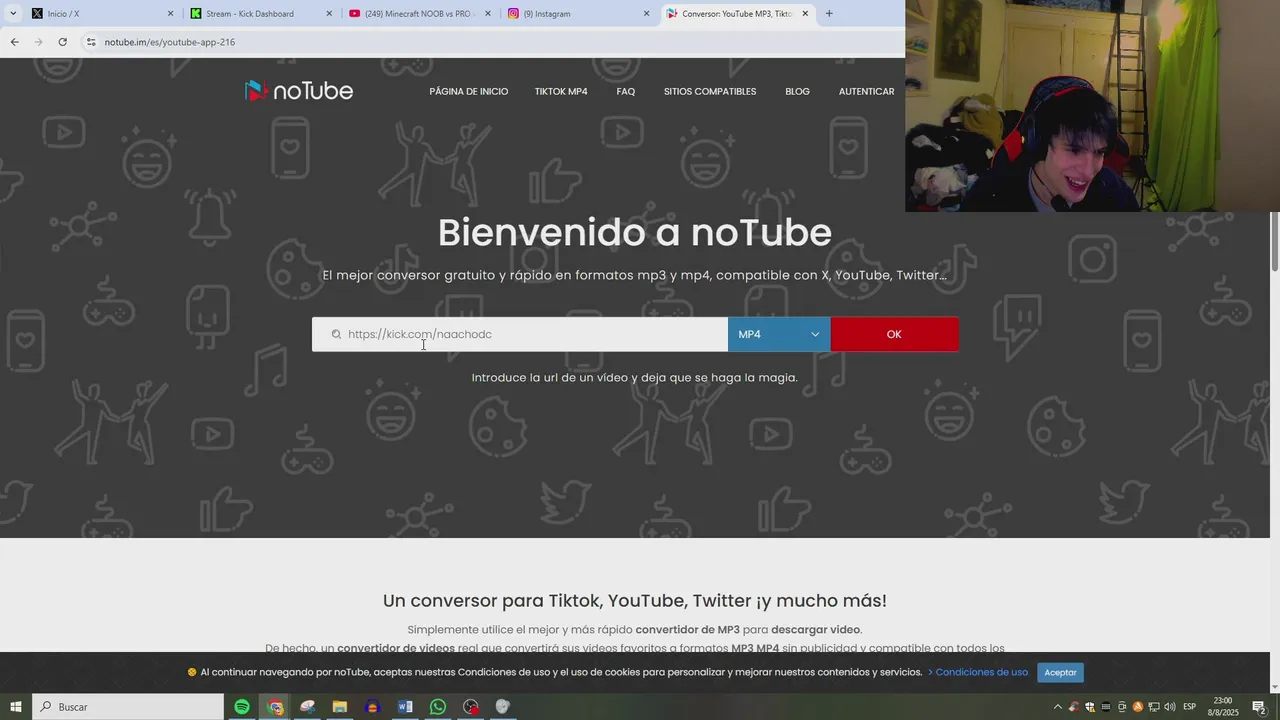Viewport: 1280px width, 720px height.
Task: Click the orange Avast tray icon
Action: (x=1137, y=707)
